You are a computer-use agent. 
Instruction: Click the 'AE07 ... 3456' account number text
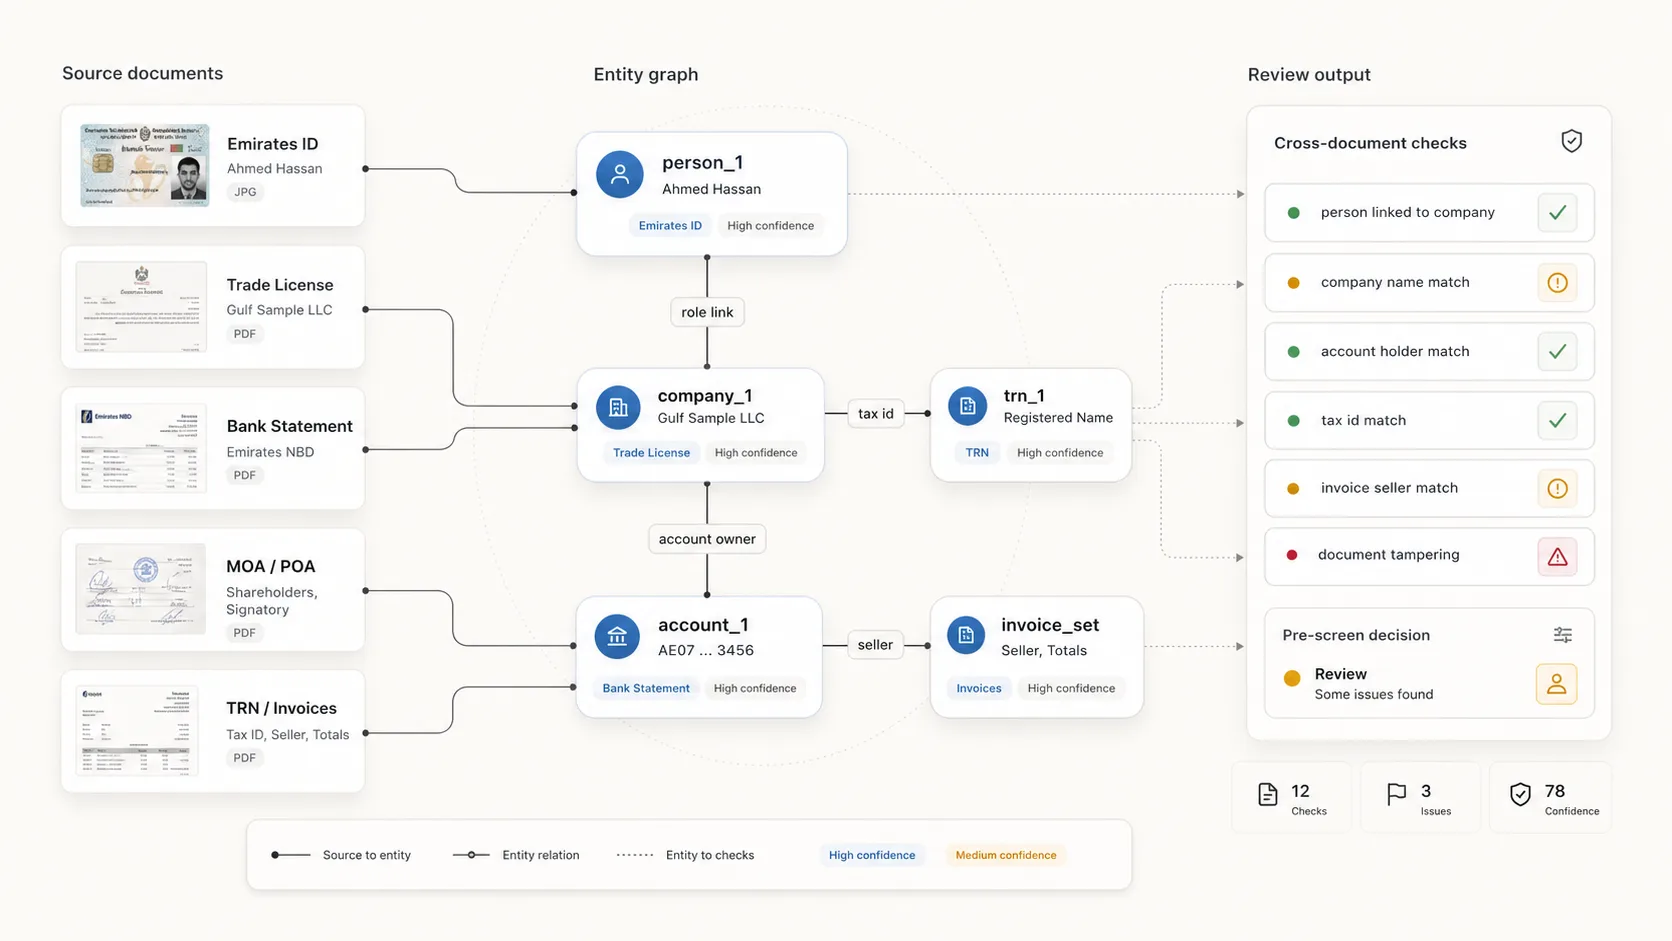[706, 650]
